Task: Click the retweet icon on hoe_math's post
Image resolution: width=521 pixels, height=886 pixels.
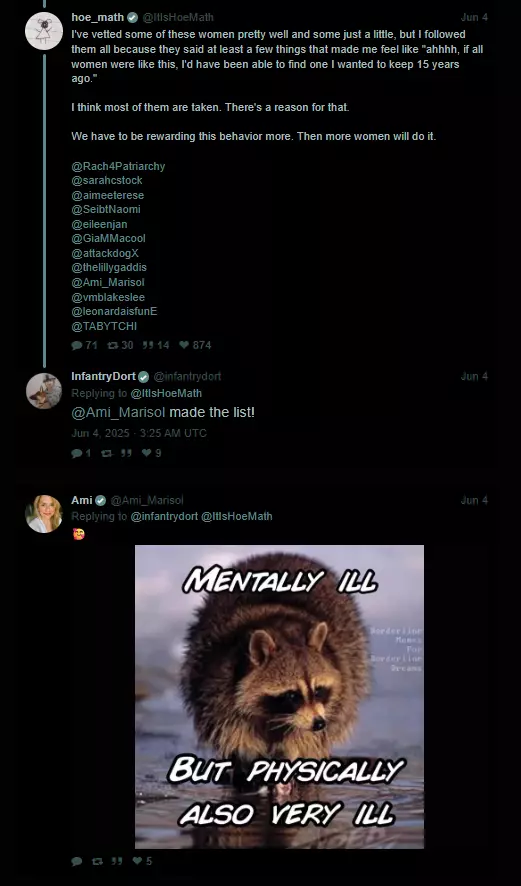Action: (x=112, y=345)
